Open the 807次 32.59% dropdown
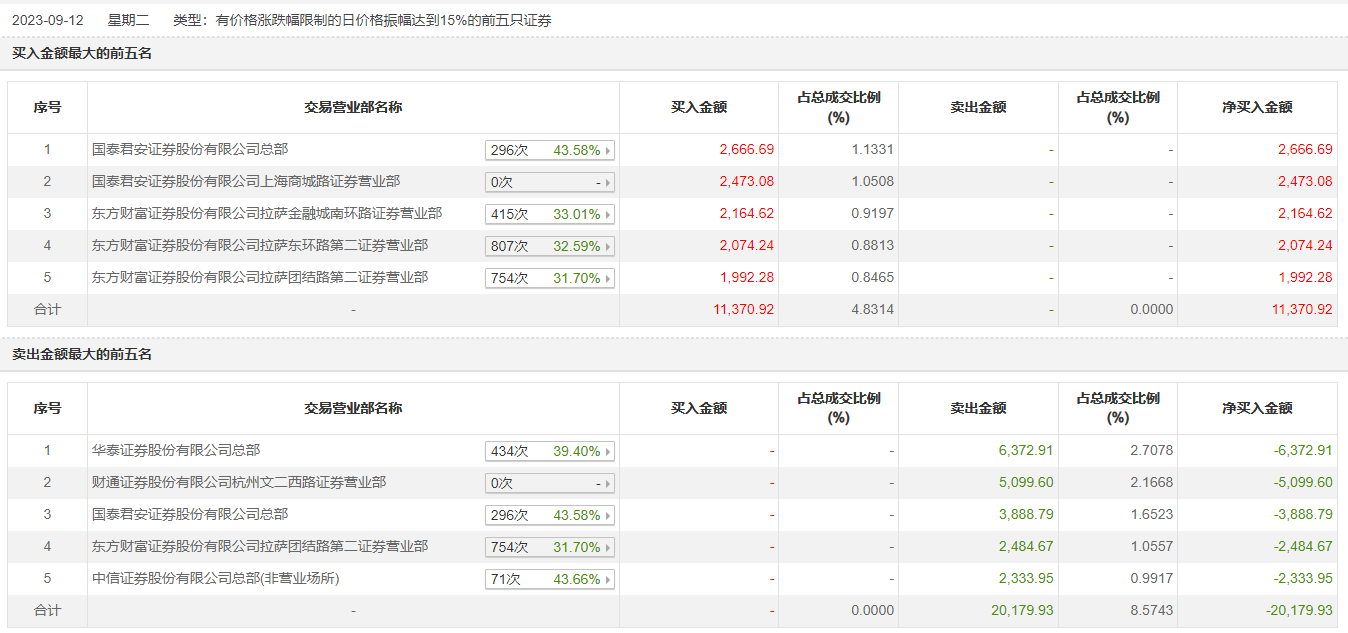The width and height of the screenshot is (1348, 633). click(x=550, y=246)
